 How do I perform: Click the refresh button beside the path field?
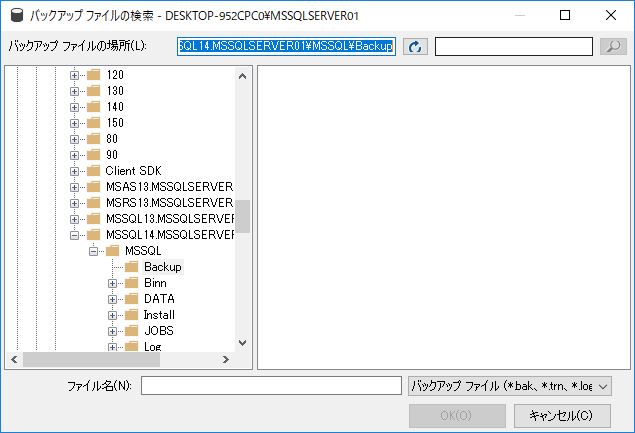click(415, 47)
